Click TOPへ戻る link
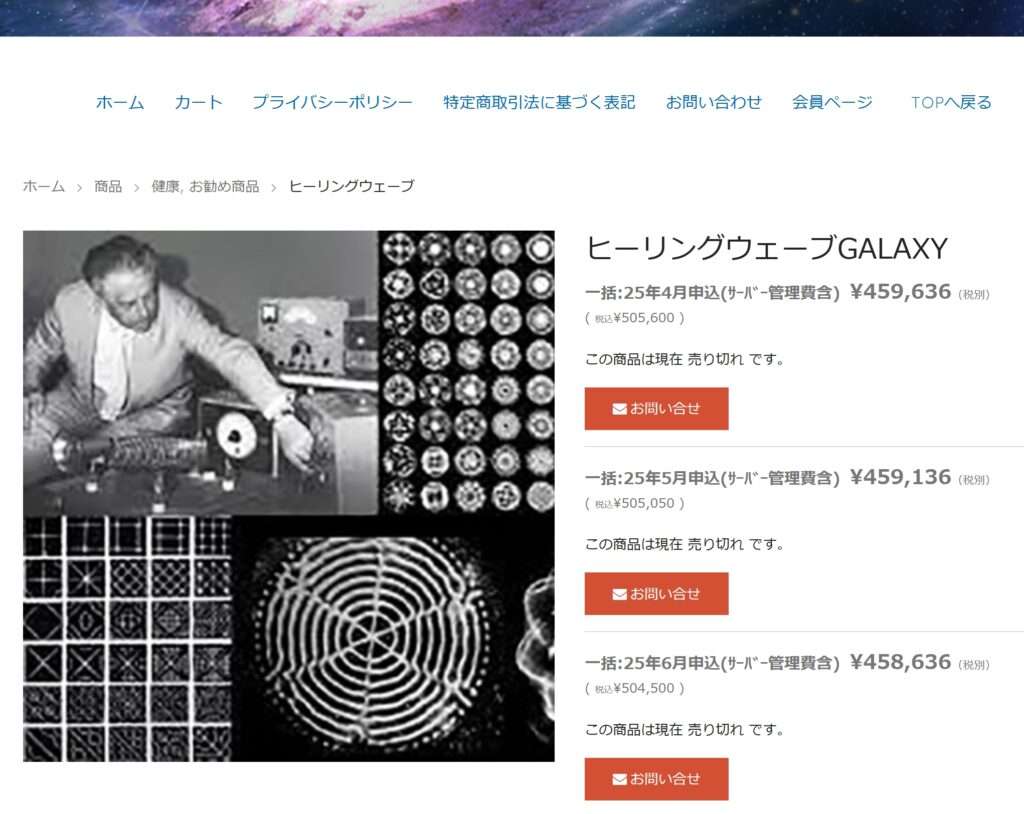1024x814 pixels. 951,103
